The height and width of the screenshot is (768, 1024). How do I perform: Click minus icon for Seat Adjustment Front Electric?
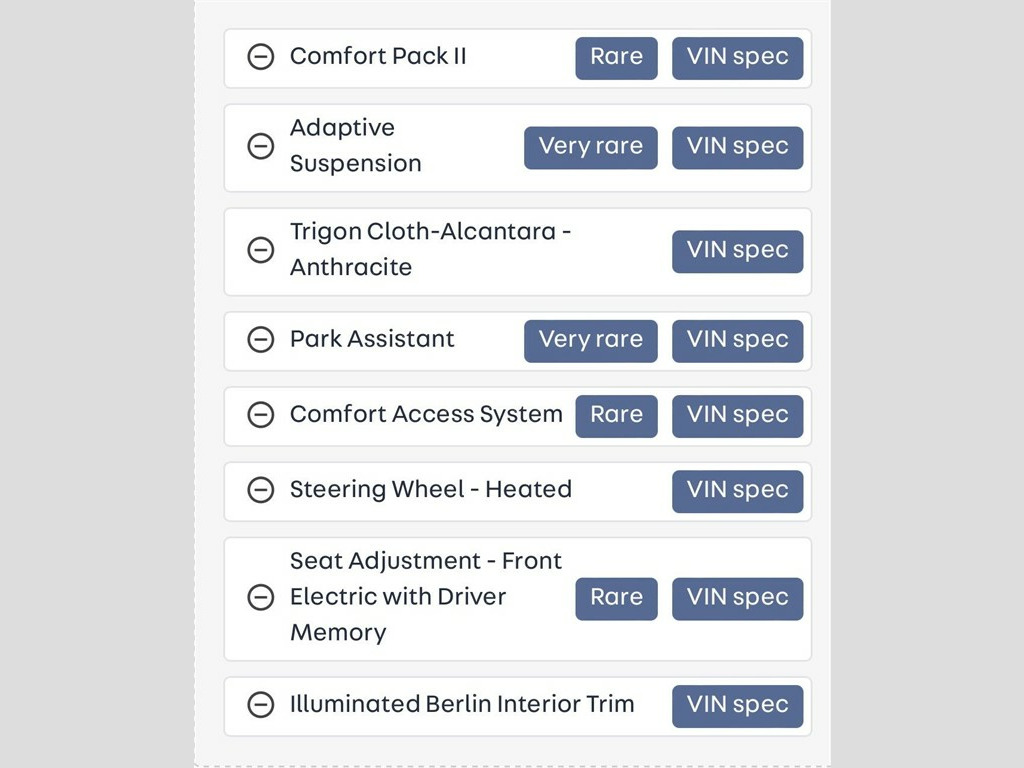point(260,598)
